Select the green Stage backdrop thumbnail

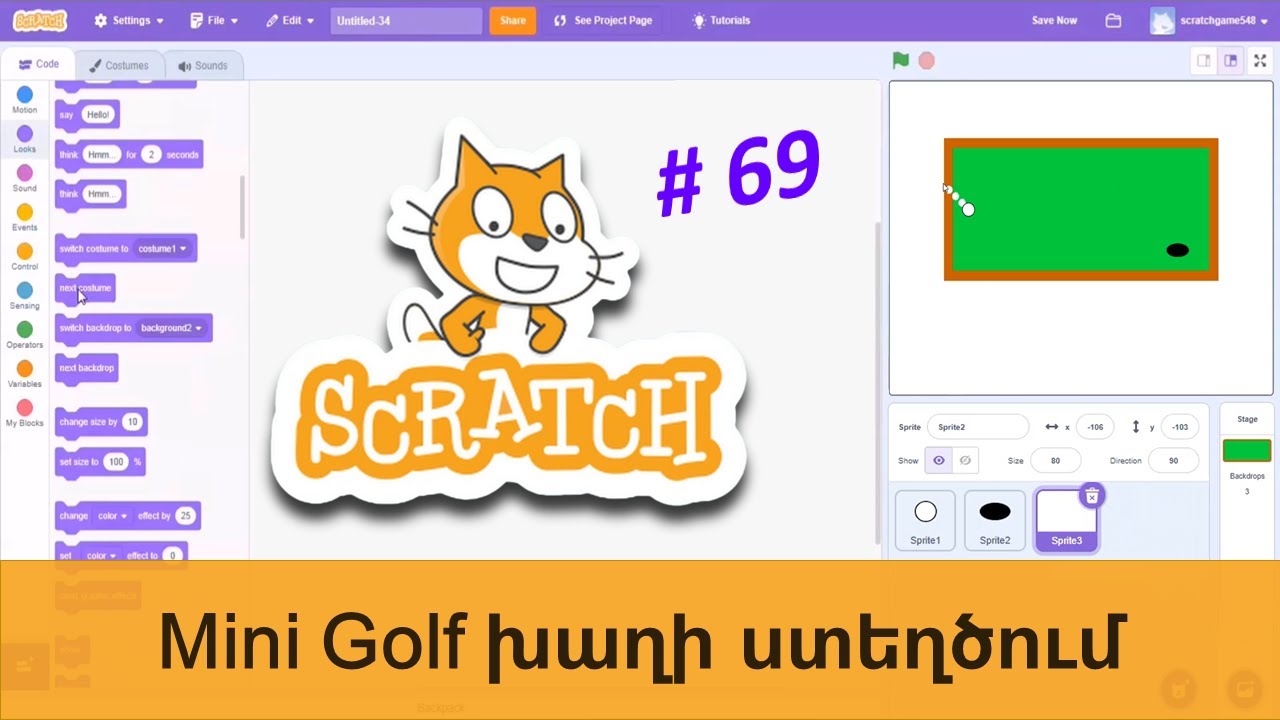click(x=1247, y=450)
